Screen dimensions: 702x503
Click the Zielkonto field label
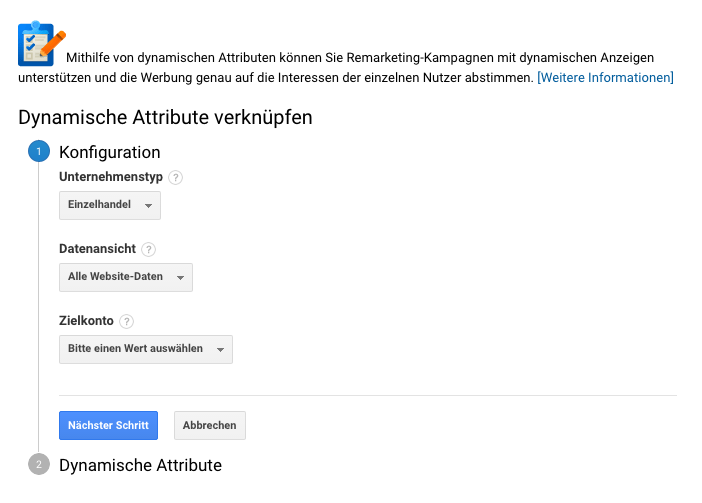86,321
